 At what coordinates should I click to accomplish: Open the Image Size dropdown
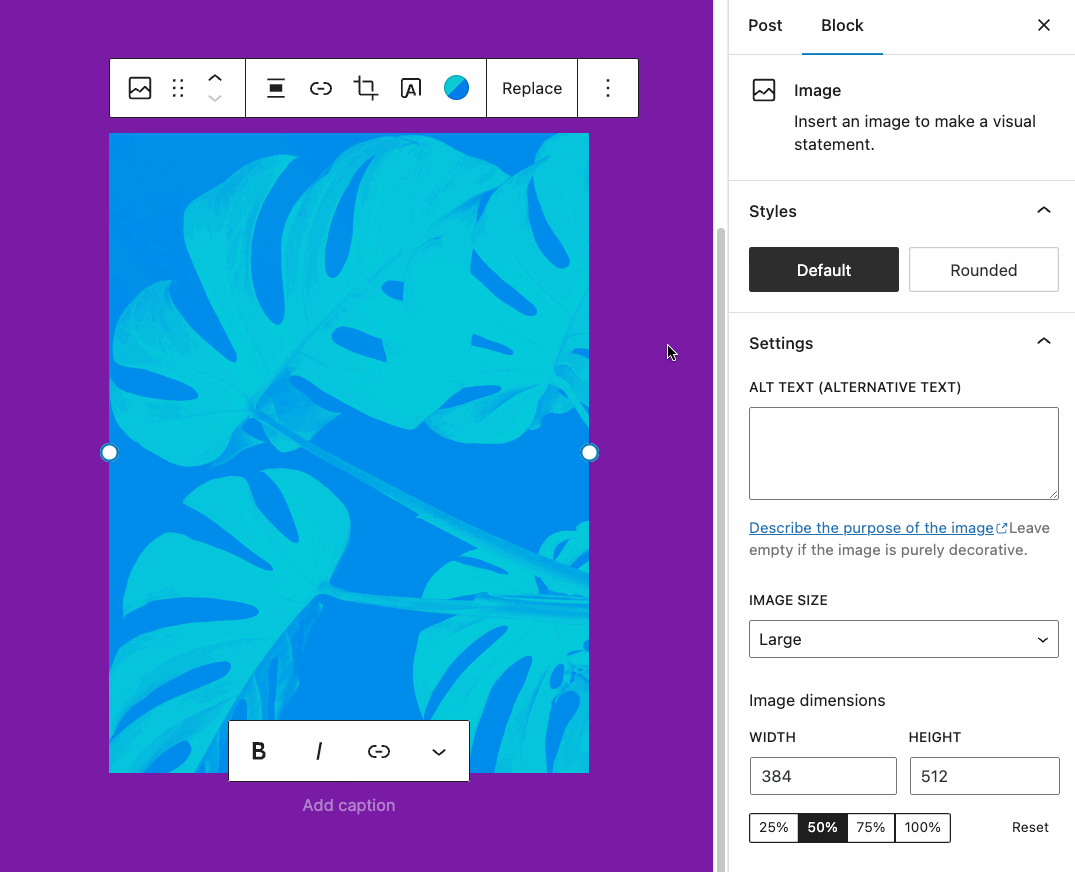(904, 639)
